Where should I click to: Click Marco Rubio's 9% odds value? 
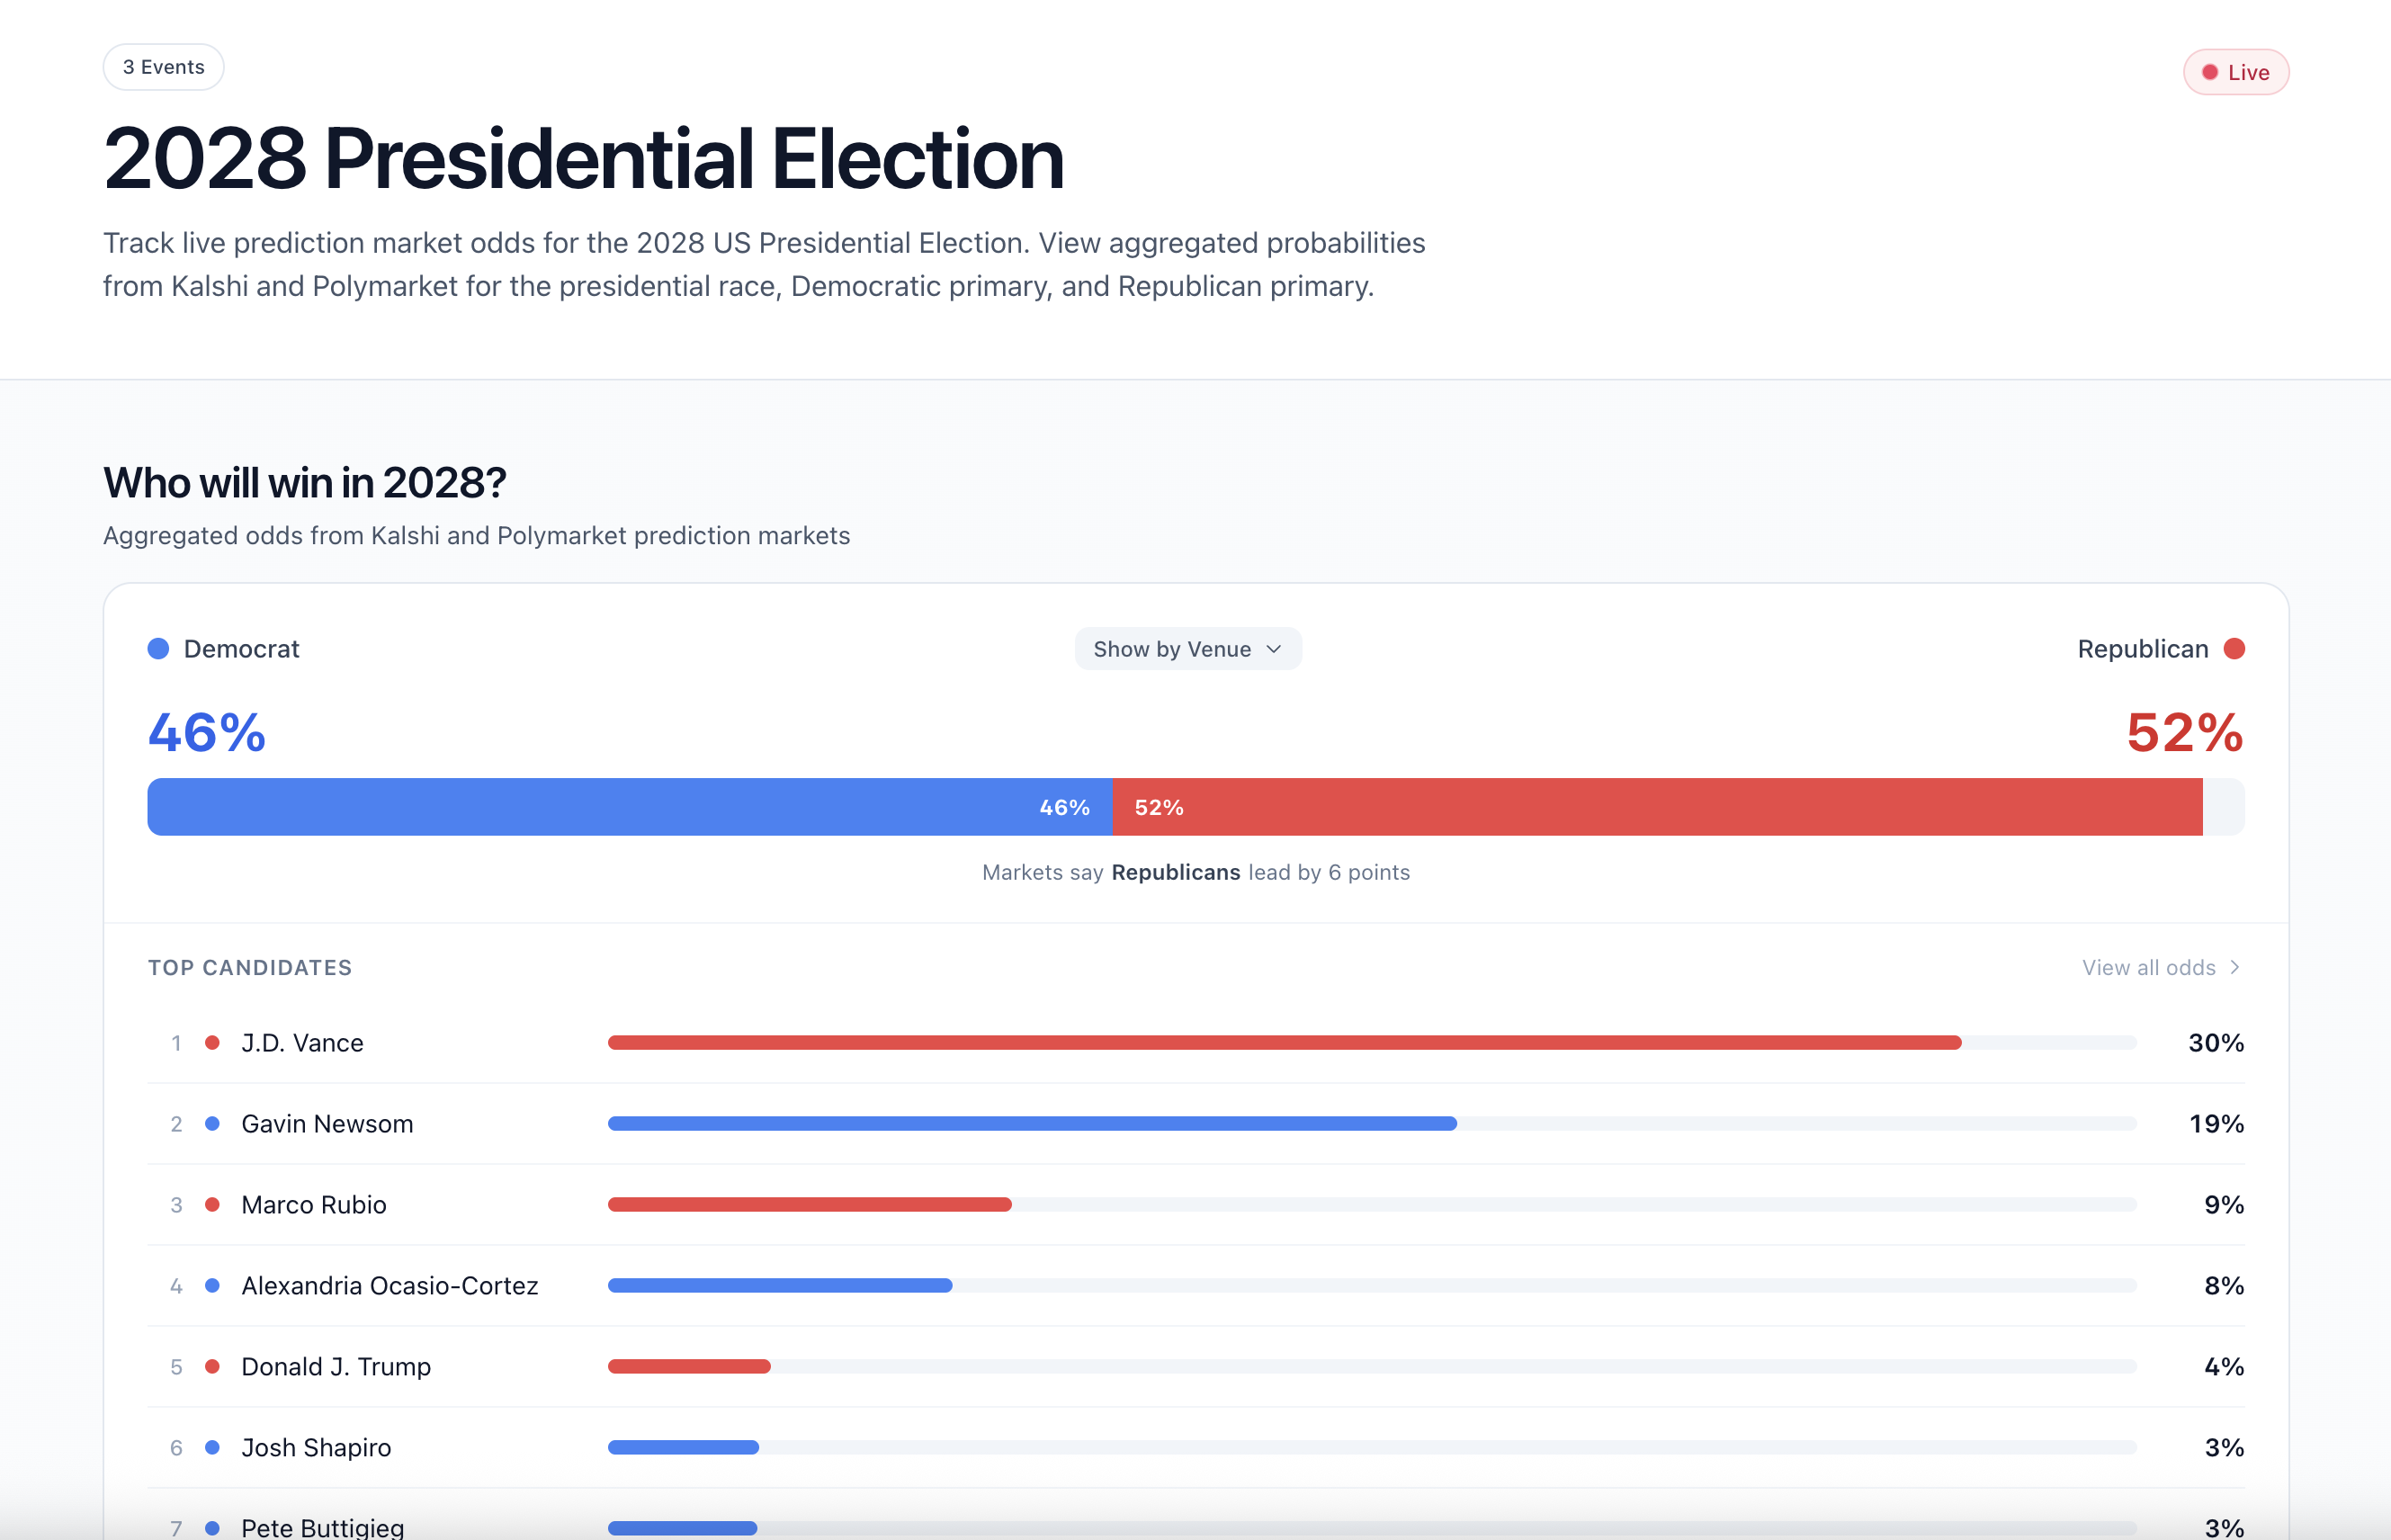click(x=2223, y=1205)
